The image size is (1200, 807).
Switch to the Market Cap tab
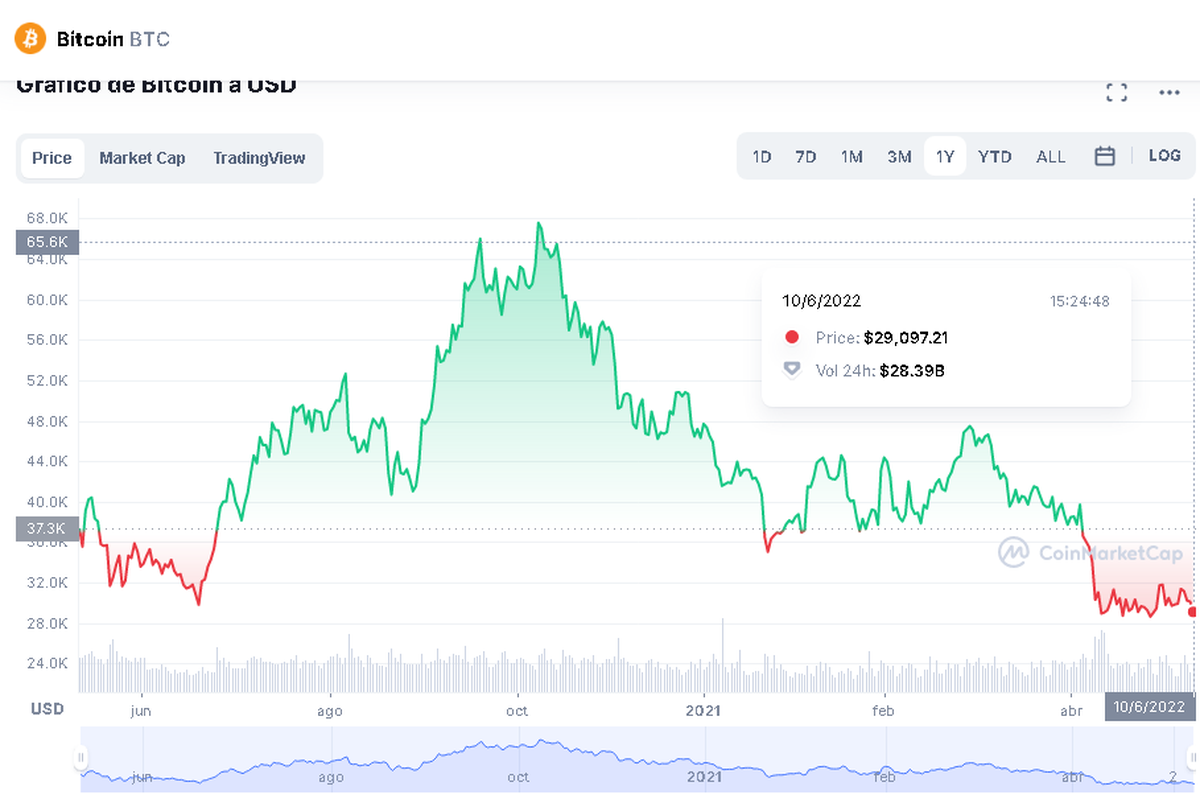(142, 158)
